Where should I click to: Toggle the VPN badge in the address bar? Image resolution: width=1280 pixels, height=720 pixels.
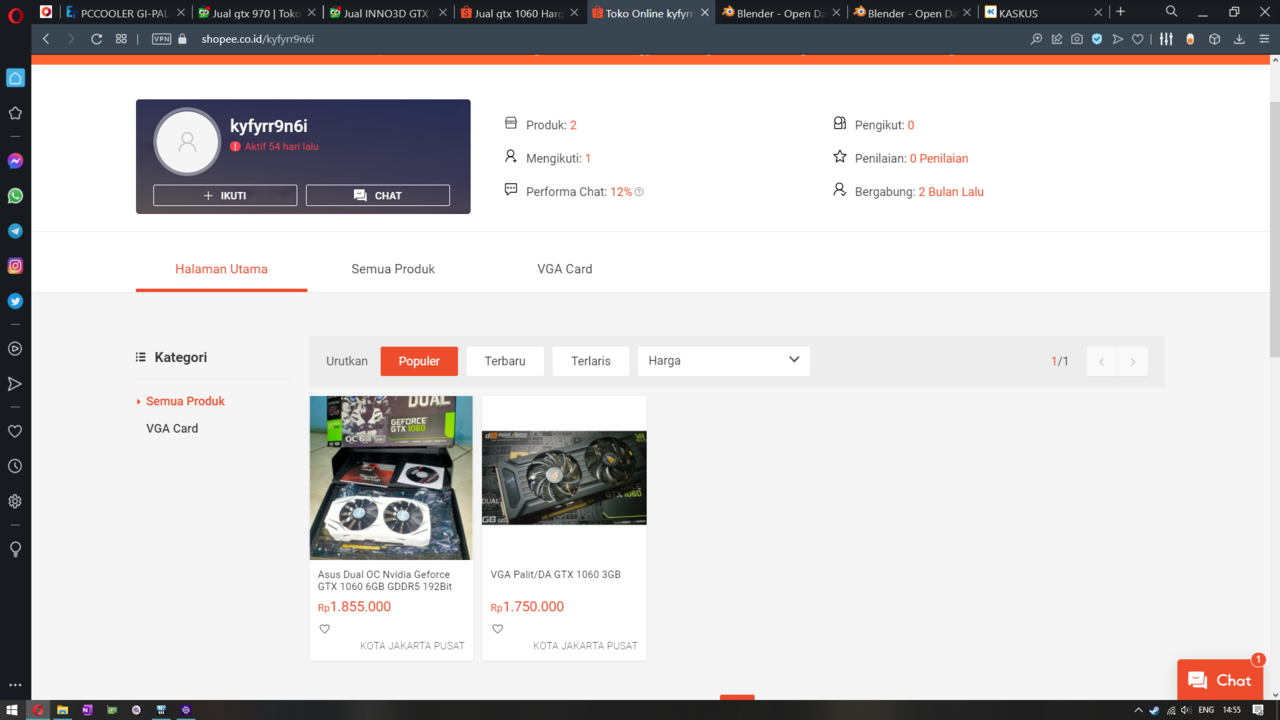tap(161, 39)
